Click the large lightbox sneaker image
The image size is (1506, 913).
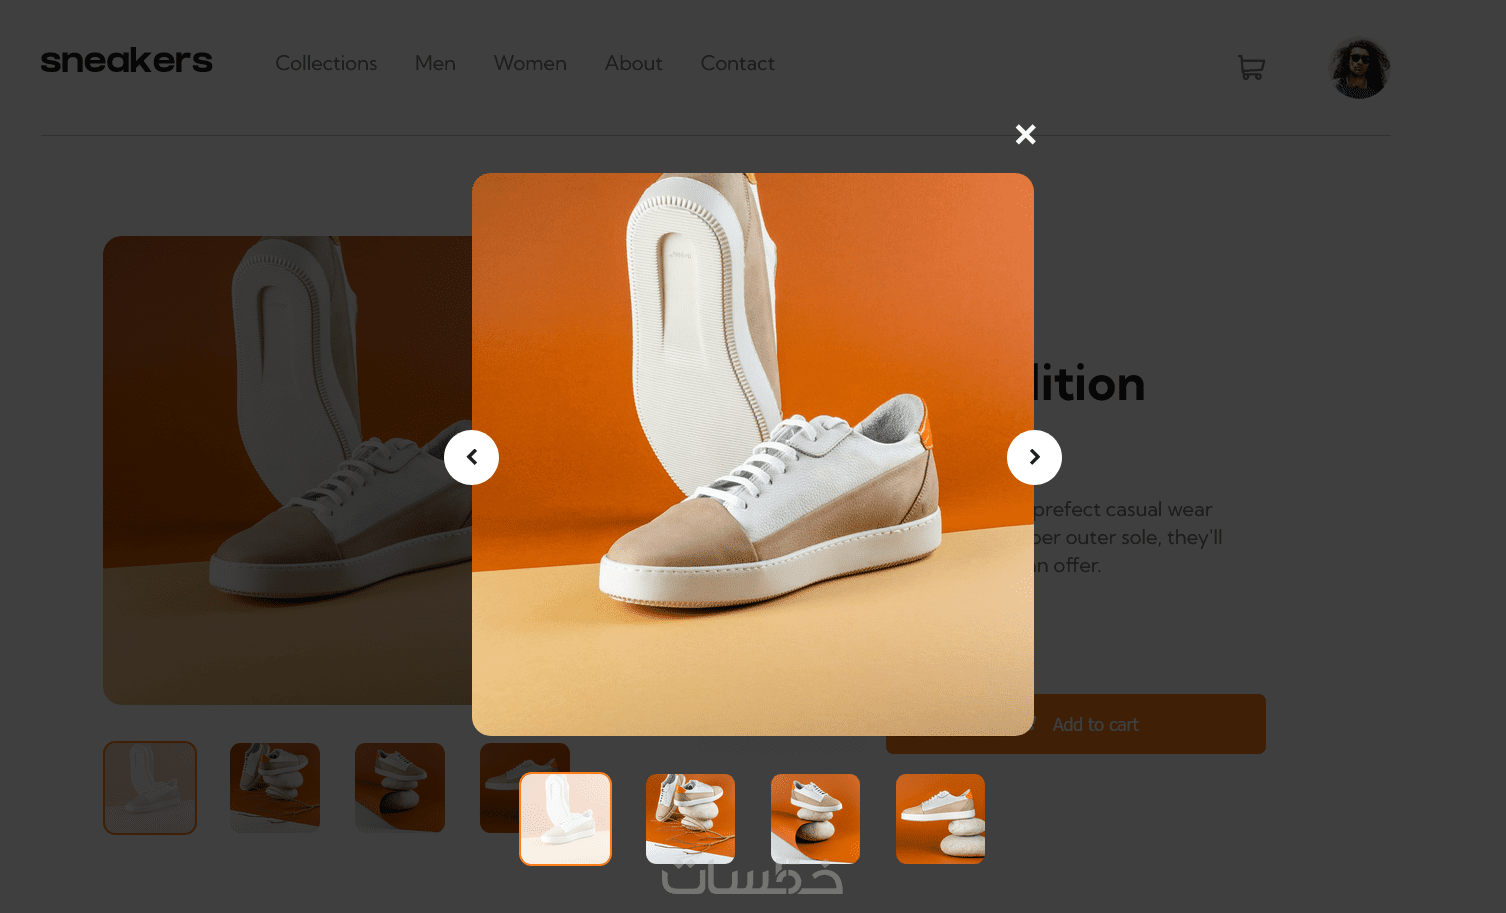point(753,454)
